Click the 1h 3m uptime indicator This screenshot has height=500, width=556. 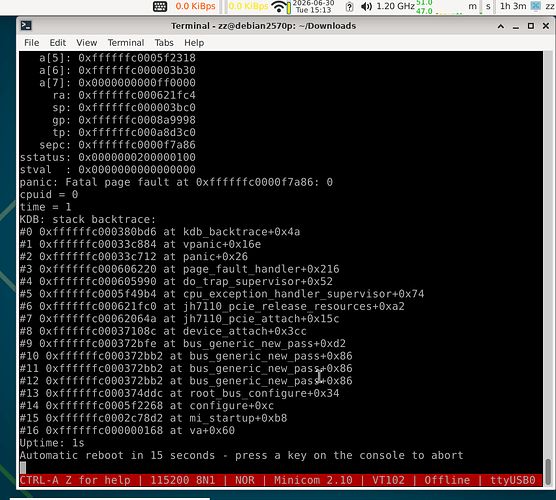coord(513,6)
